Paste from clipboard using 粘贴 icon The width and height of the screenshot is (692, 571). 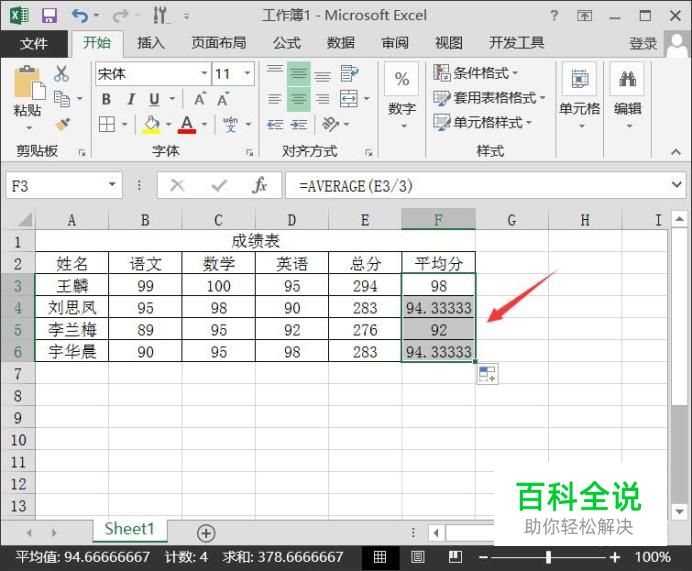coord(29,83)
